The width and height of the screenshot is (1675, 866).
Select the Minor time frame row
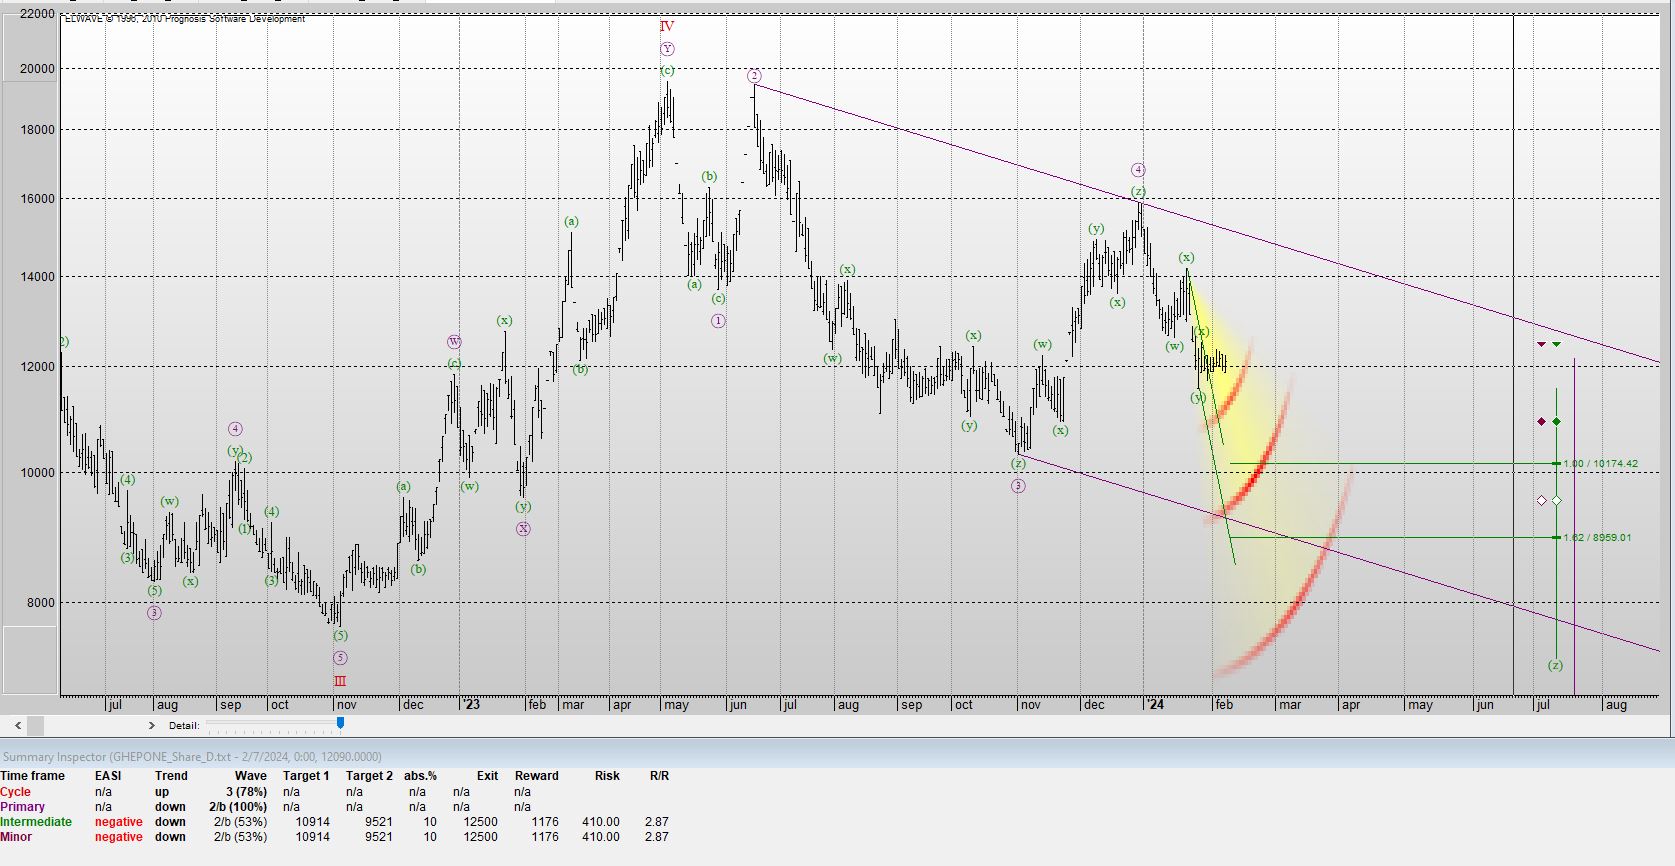335,837
